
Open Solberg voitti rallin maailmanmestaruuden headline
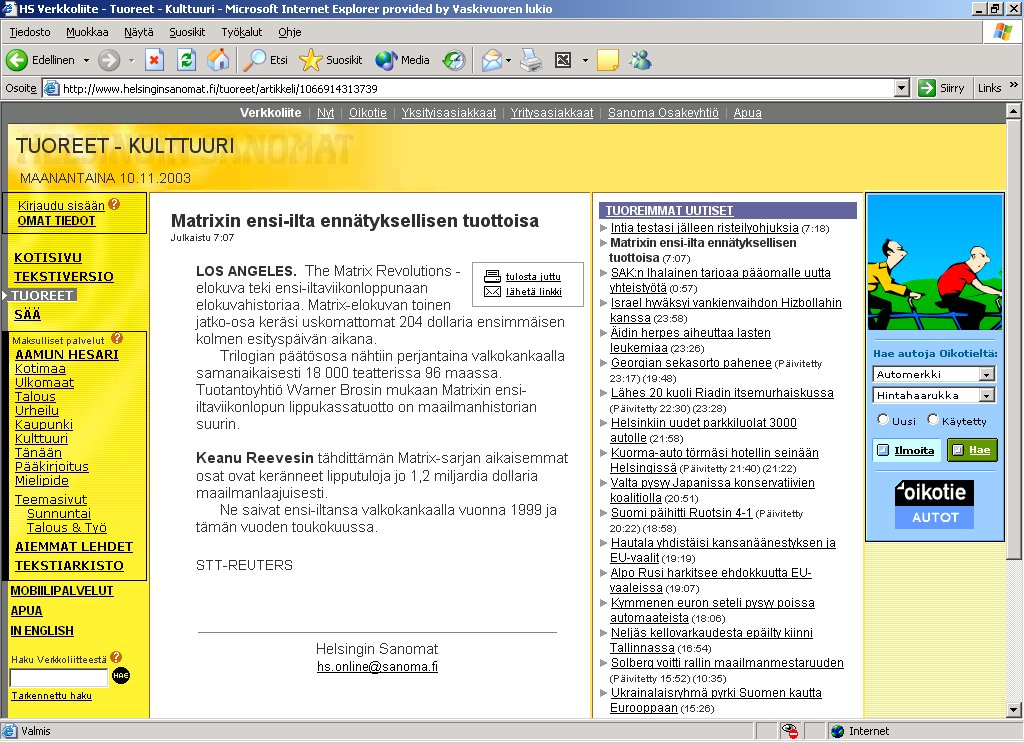[727, 662]
